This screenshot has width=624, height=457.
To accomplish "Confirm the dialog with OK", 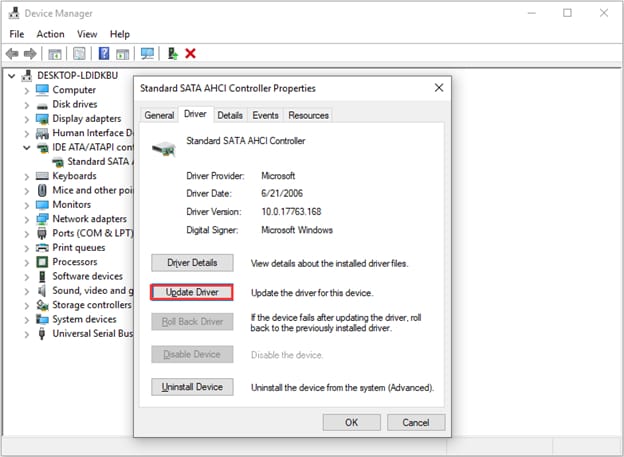I will point(352,422).
